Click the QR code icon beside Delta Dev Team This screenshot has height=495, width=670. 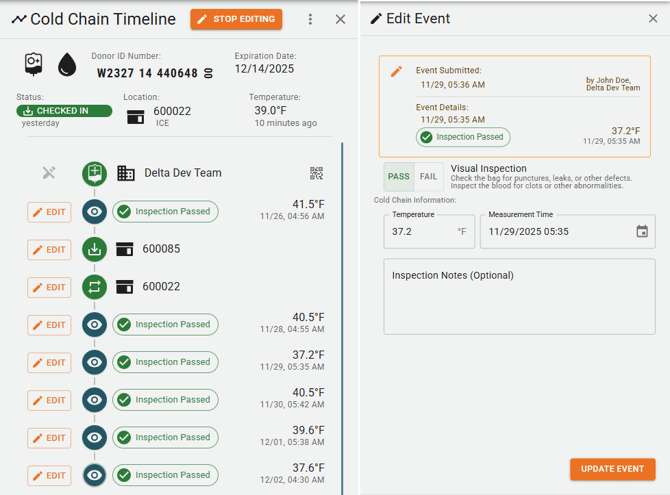pyautogui.click(x=316, y=173)
